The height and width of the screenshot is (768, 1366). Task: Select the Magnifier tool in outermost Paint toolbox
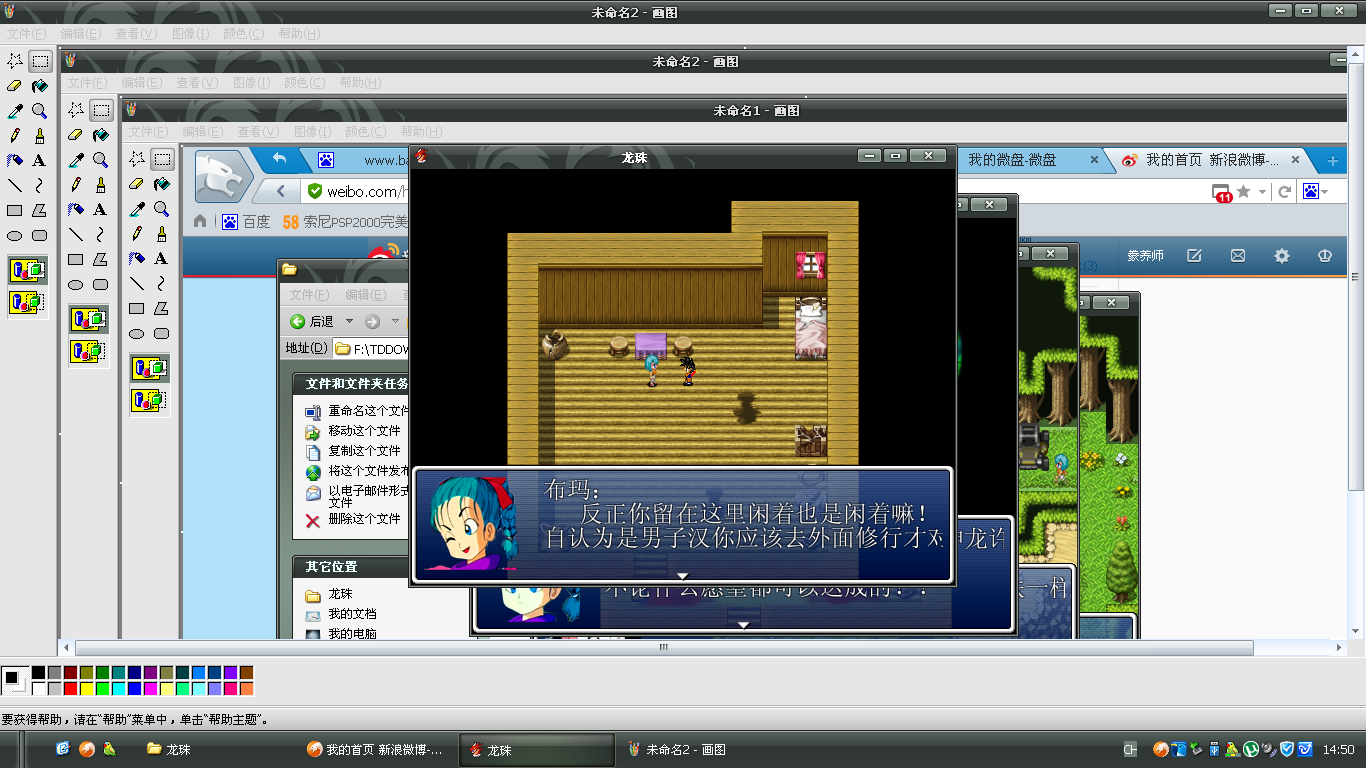click(x=39, y=111)
